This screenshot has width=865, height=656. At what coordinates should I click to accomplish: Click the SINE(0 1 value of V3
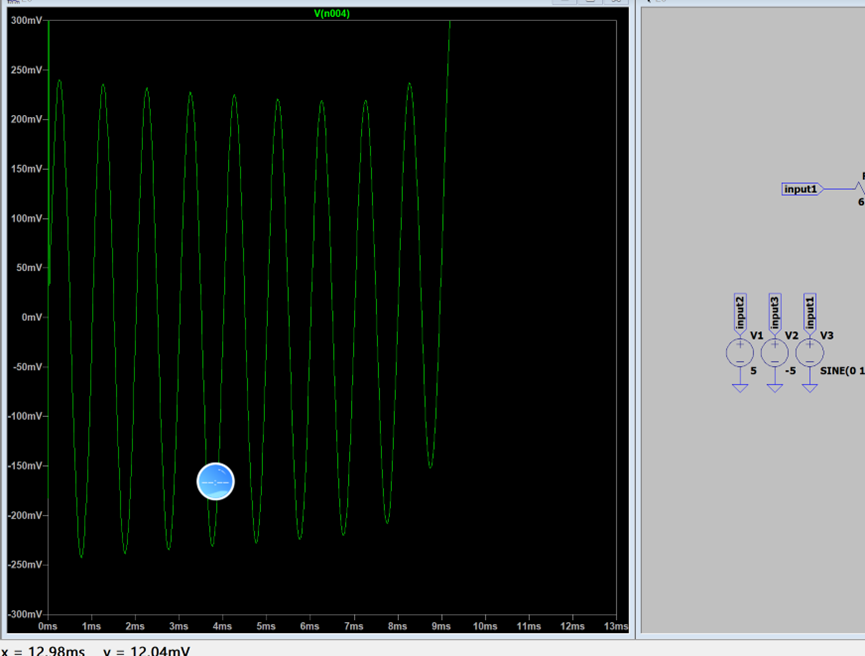[842, 371]
